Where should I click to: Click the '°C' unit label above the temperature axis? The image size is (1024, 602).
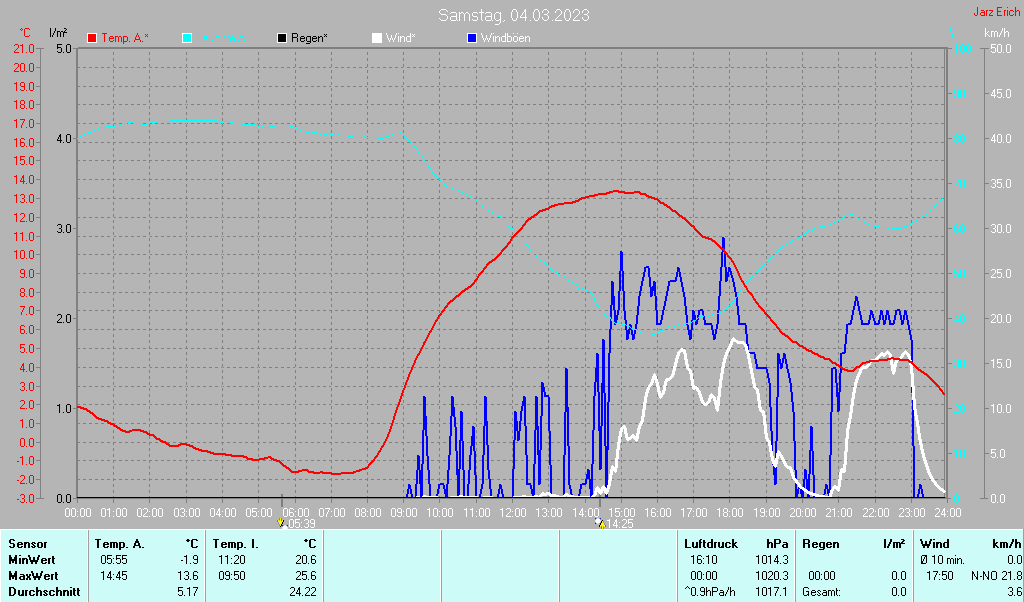click(x=25, y=33)
